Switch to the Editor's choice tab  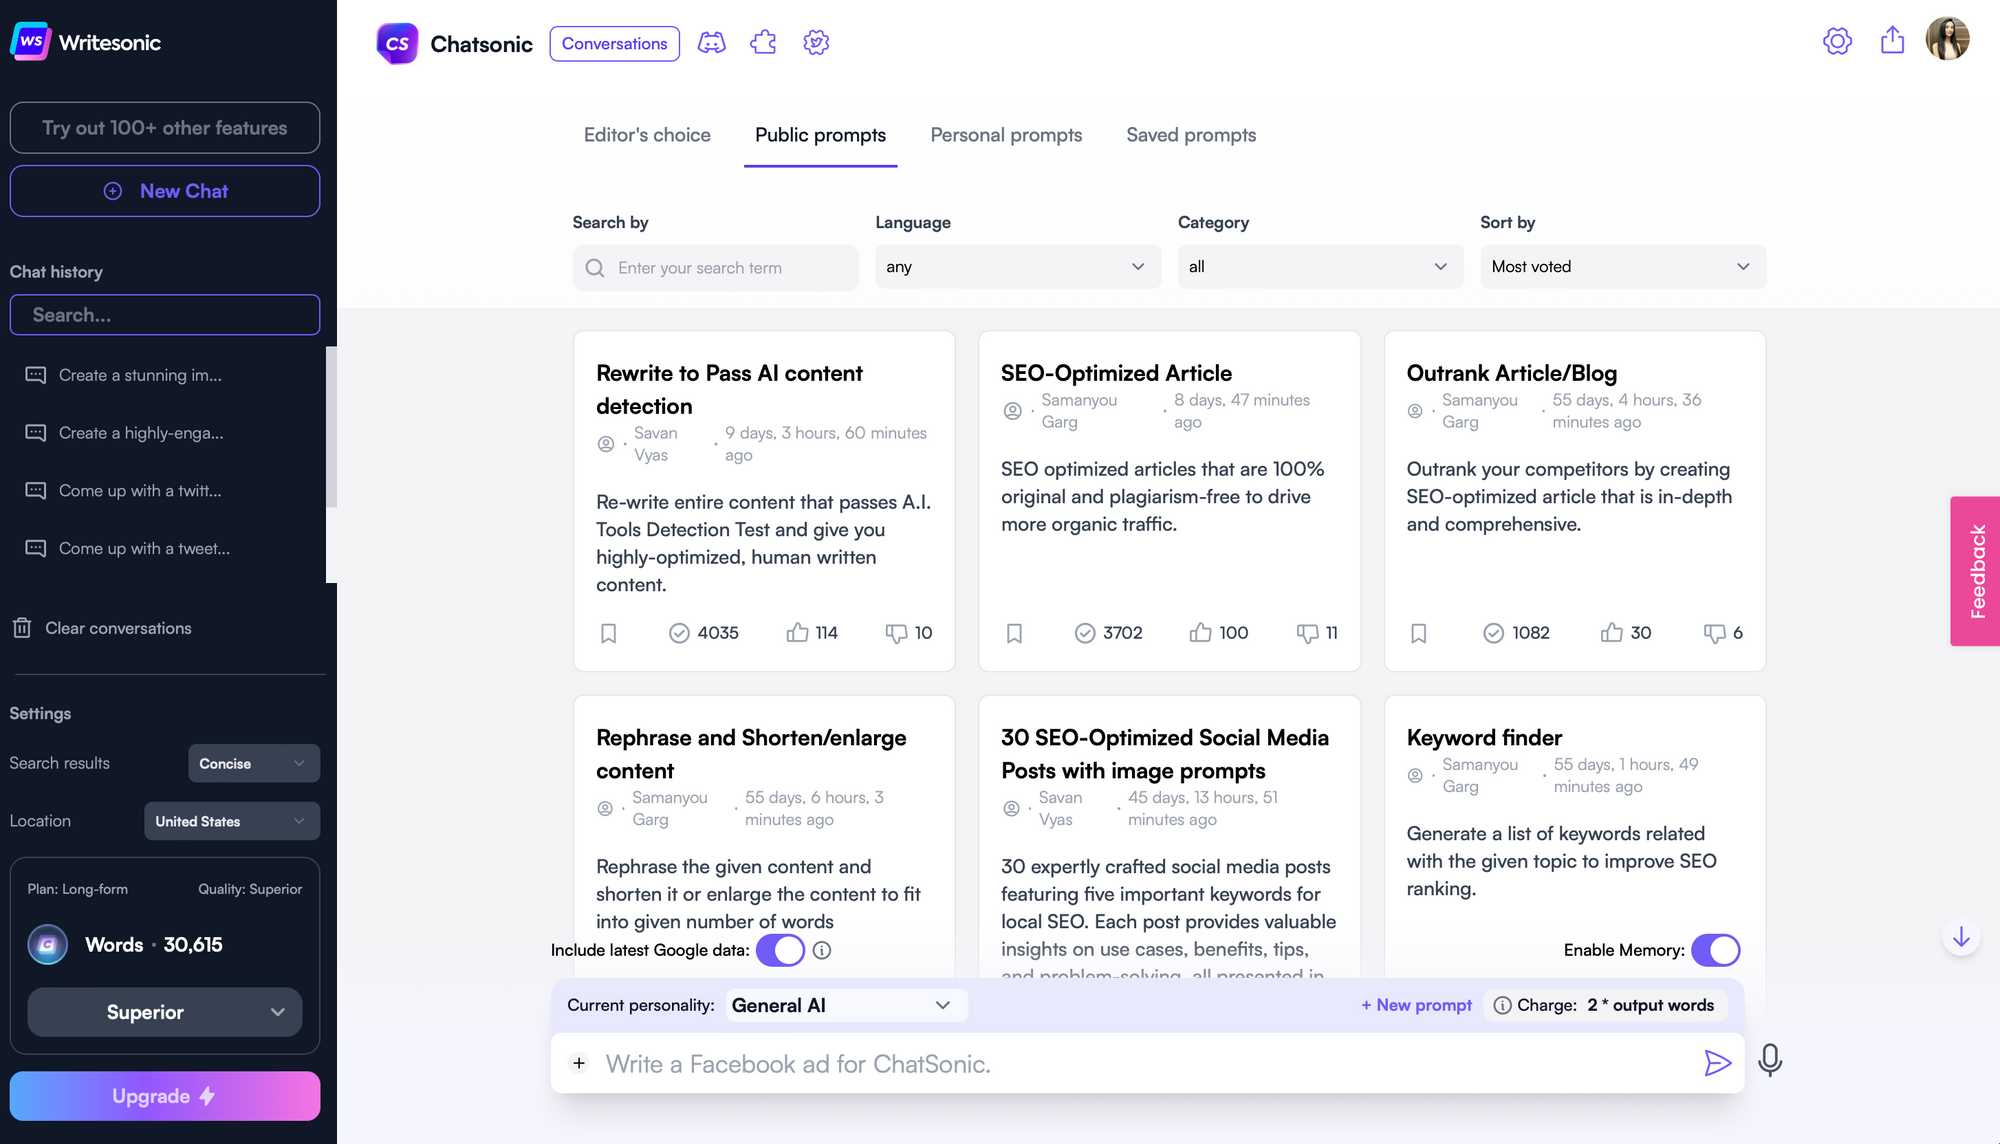click(647, 135)
